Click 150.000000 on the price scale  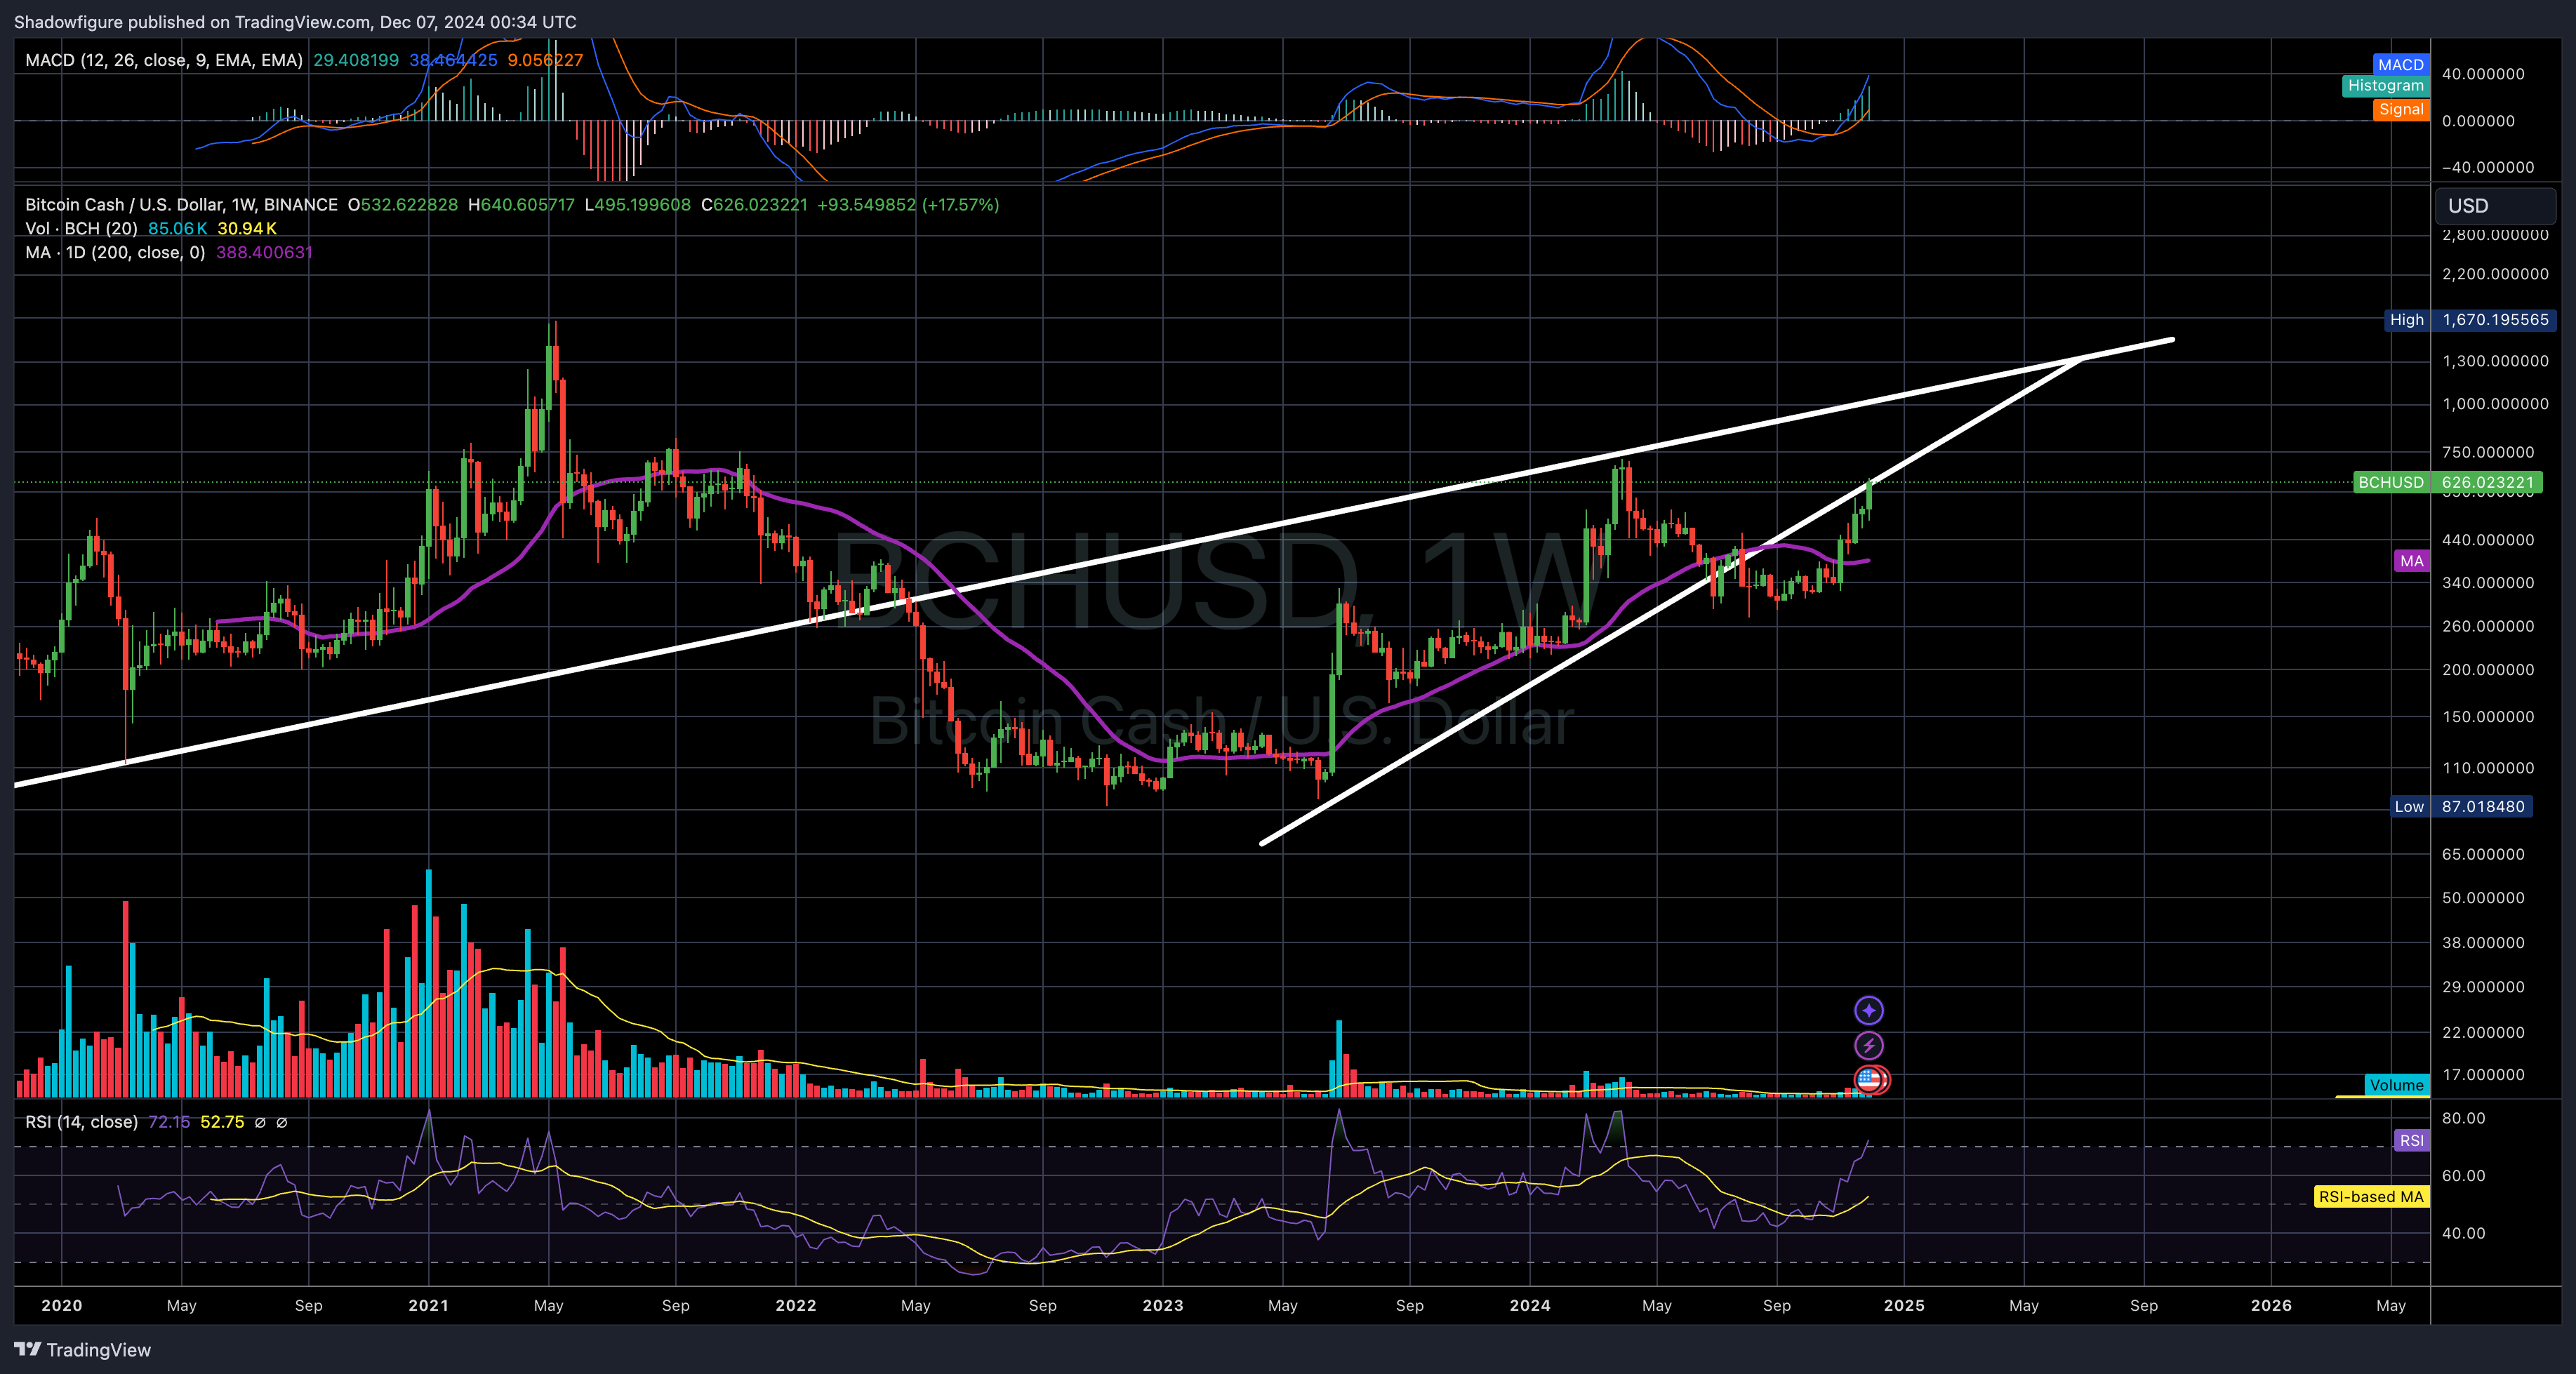pyautogui.click(x=2488, y=717)
